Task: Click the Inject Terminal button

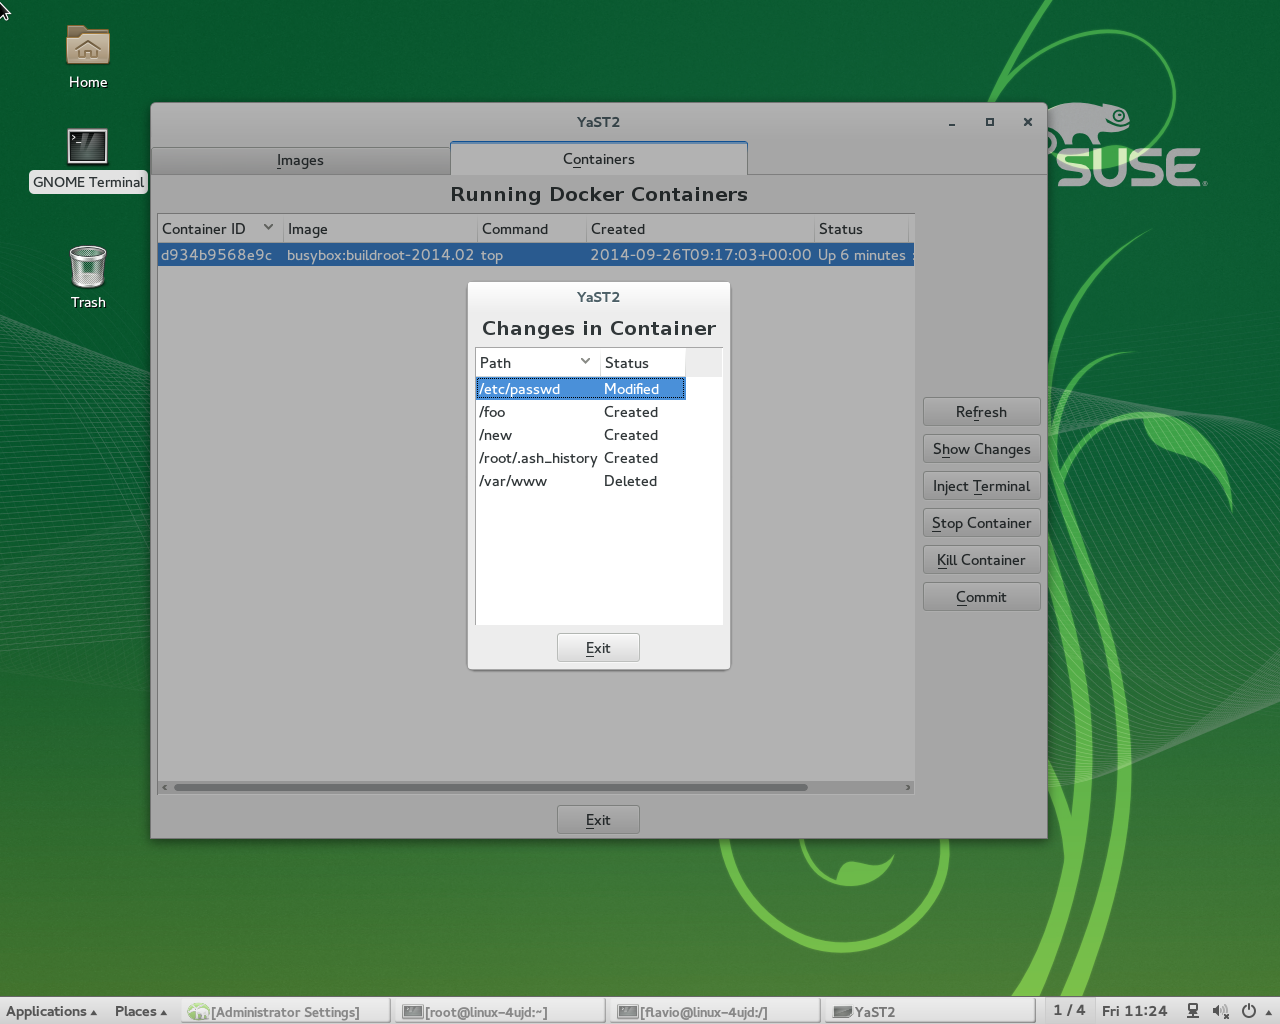Action: (x=981, y=486)
